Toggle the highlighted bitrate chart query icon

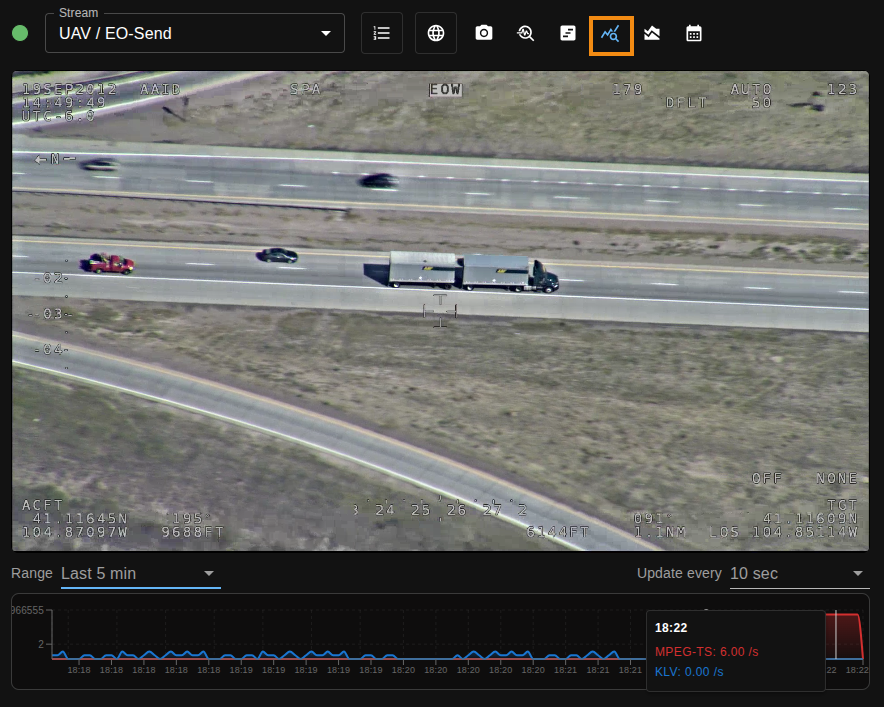pos(610,34)
